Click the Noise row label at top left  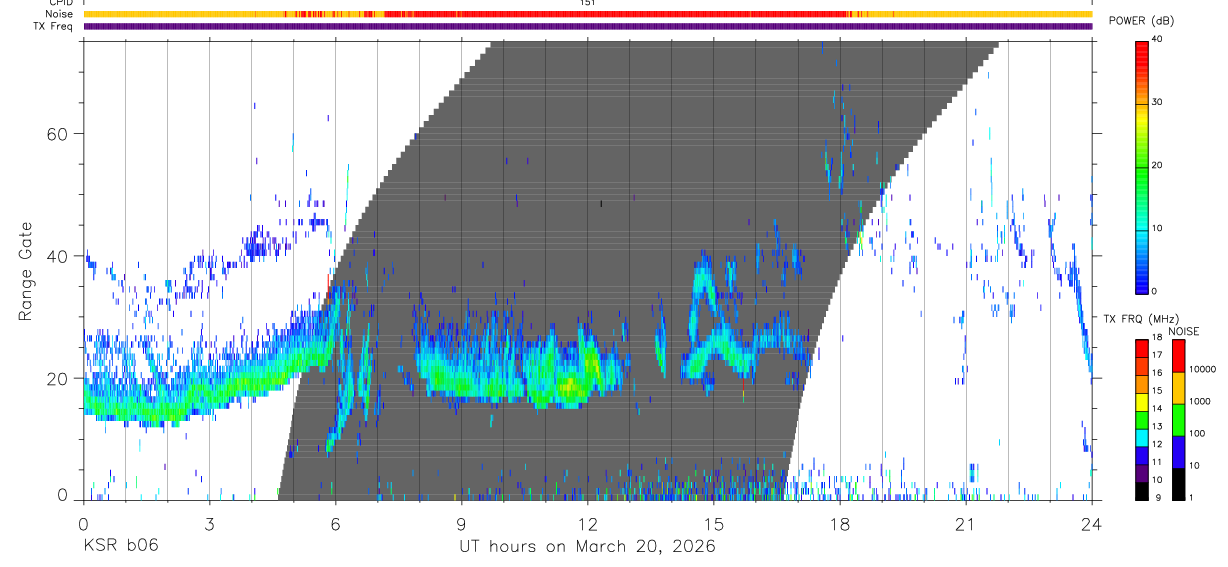pos(61,15)
